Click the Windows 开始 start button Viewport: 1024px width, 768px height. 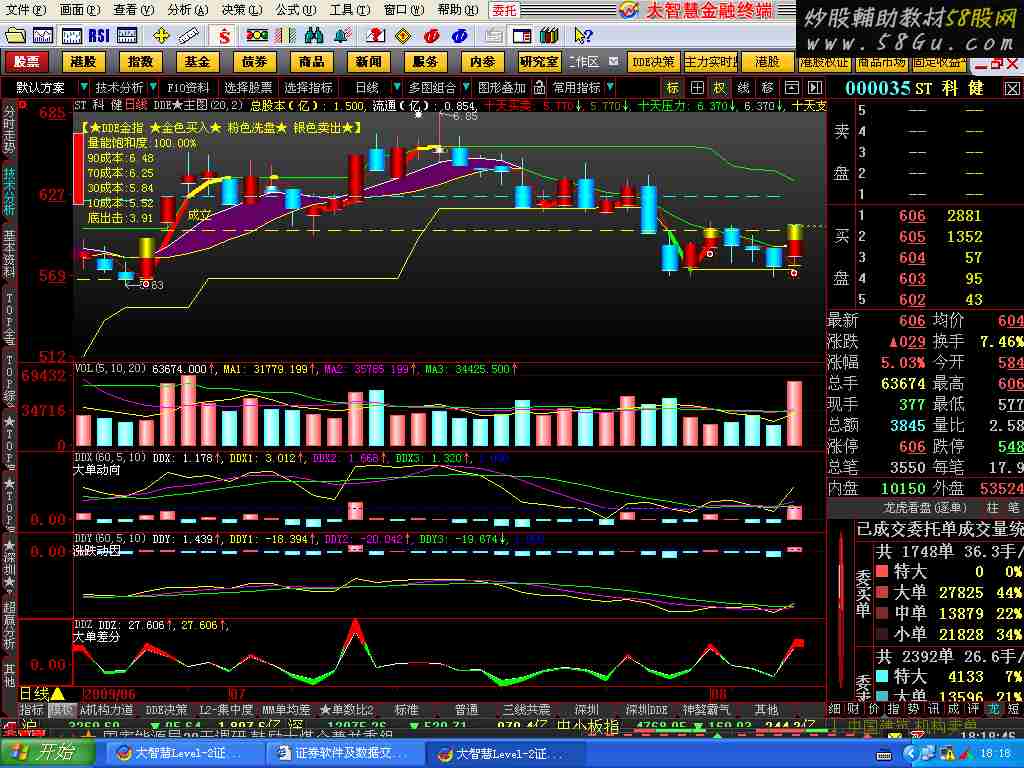coord(48,753)
